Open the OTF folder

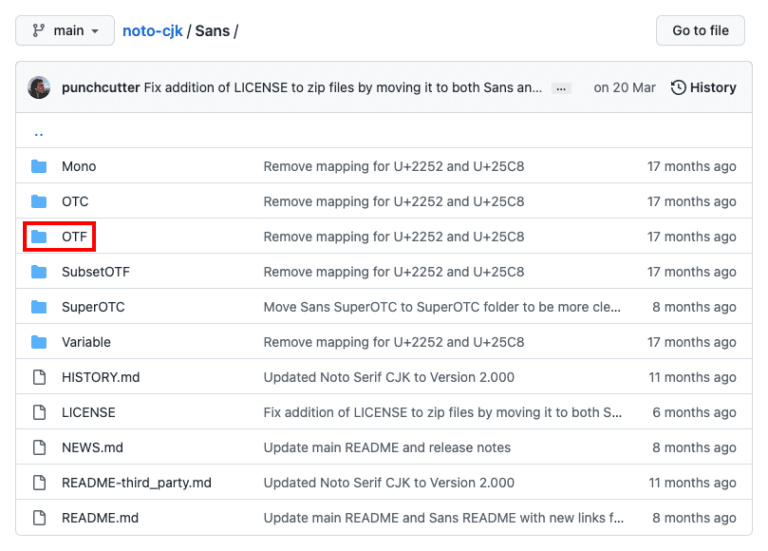(75, 237)
